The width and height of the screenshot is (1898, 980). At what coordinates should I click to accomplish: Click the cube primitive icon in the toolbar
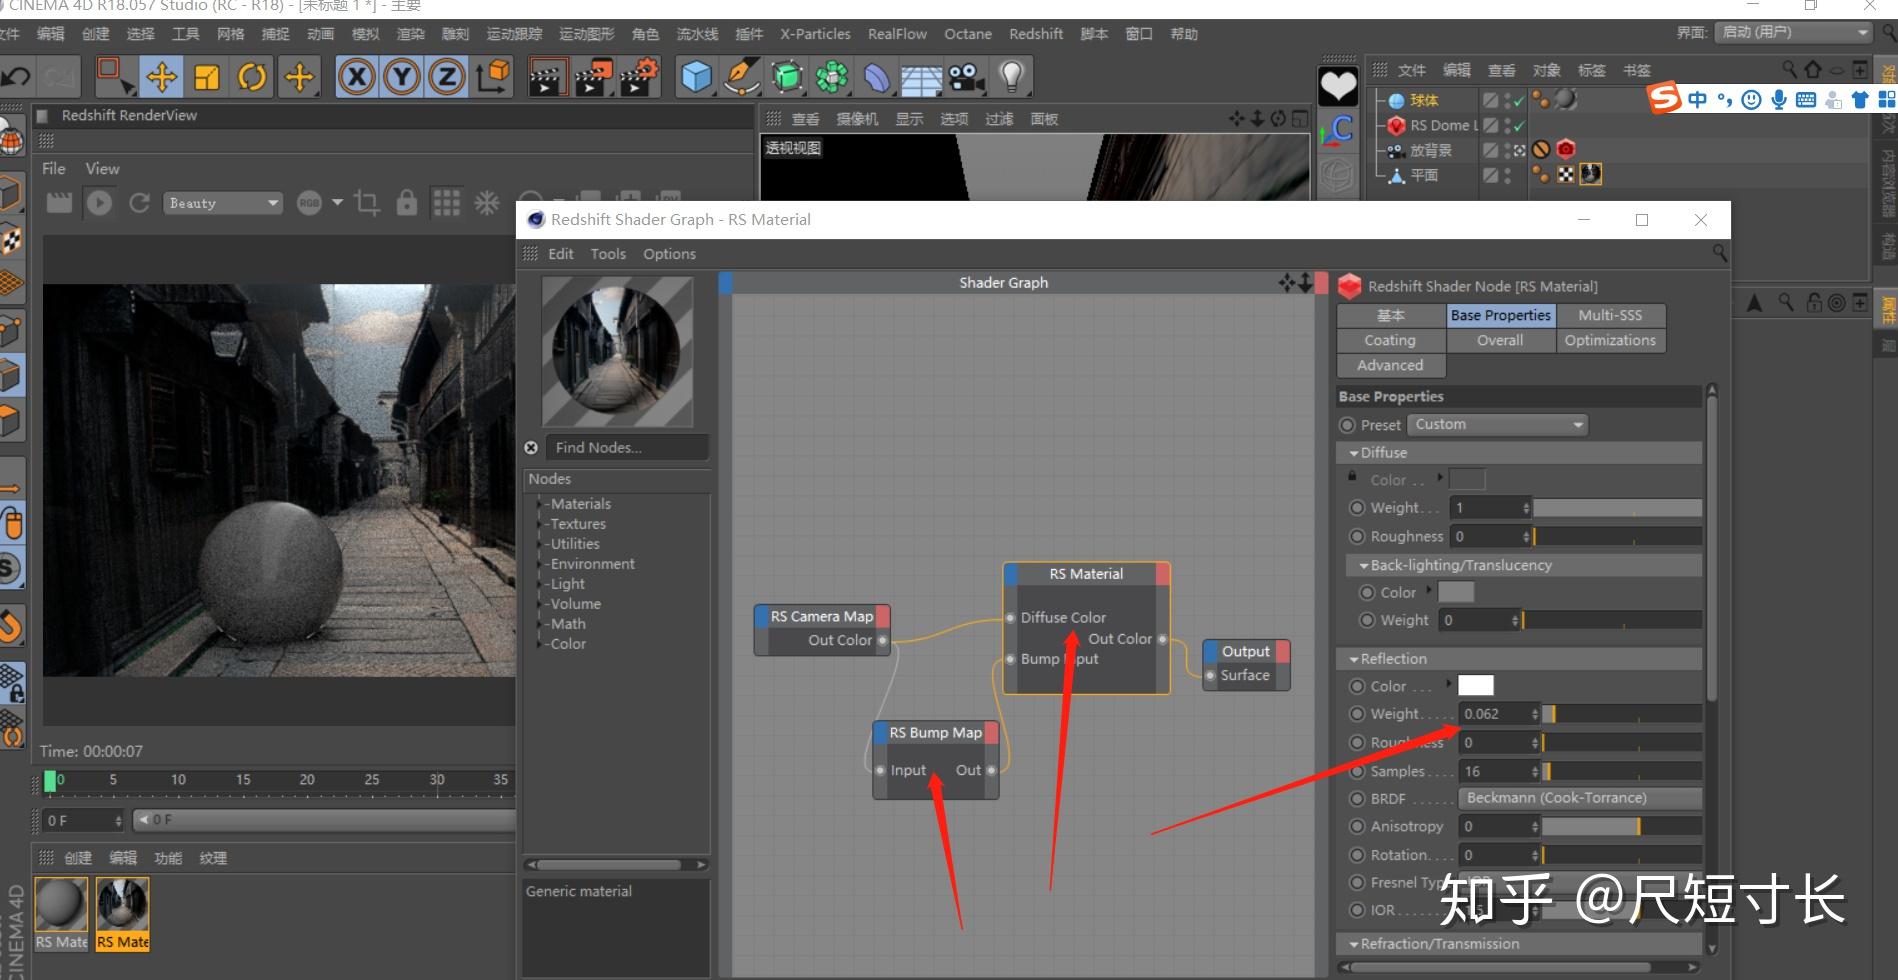tap(693, 76)
